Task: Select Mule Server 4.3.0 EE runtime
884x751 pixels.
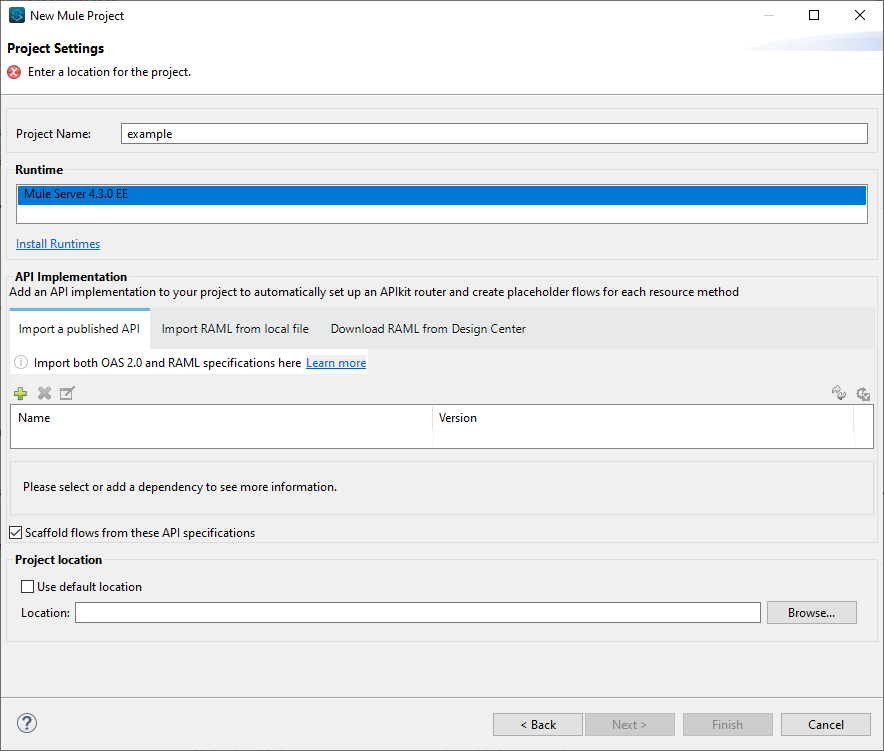Action: point(441,195)
